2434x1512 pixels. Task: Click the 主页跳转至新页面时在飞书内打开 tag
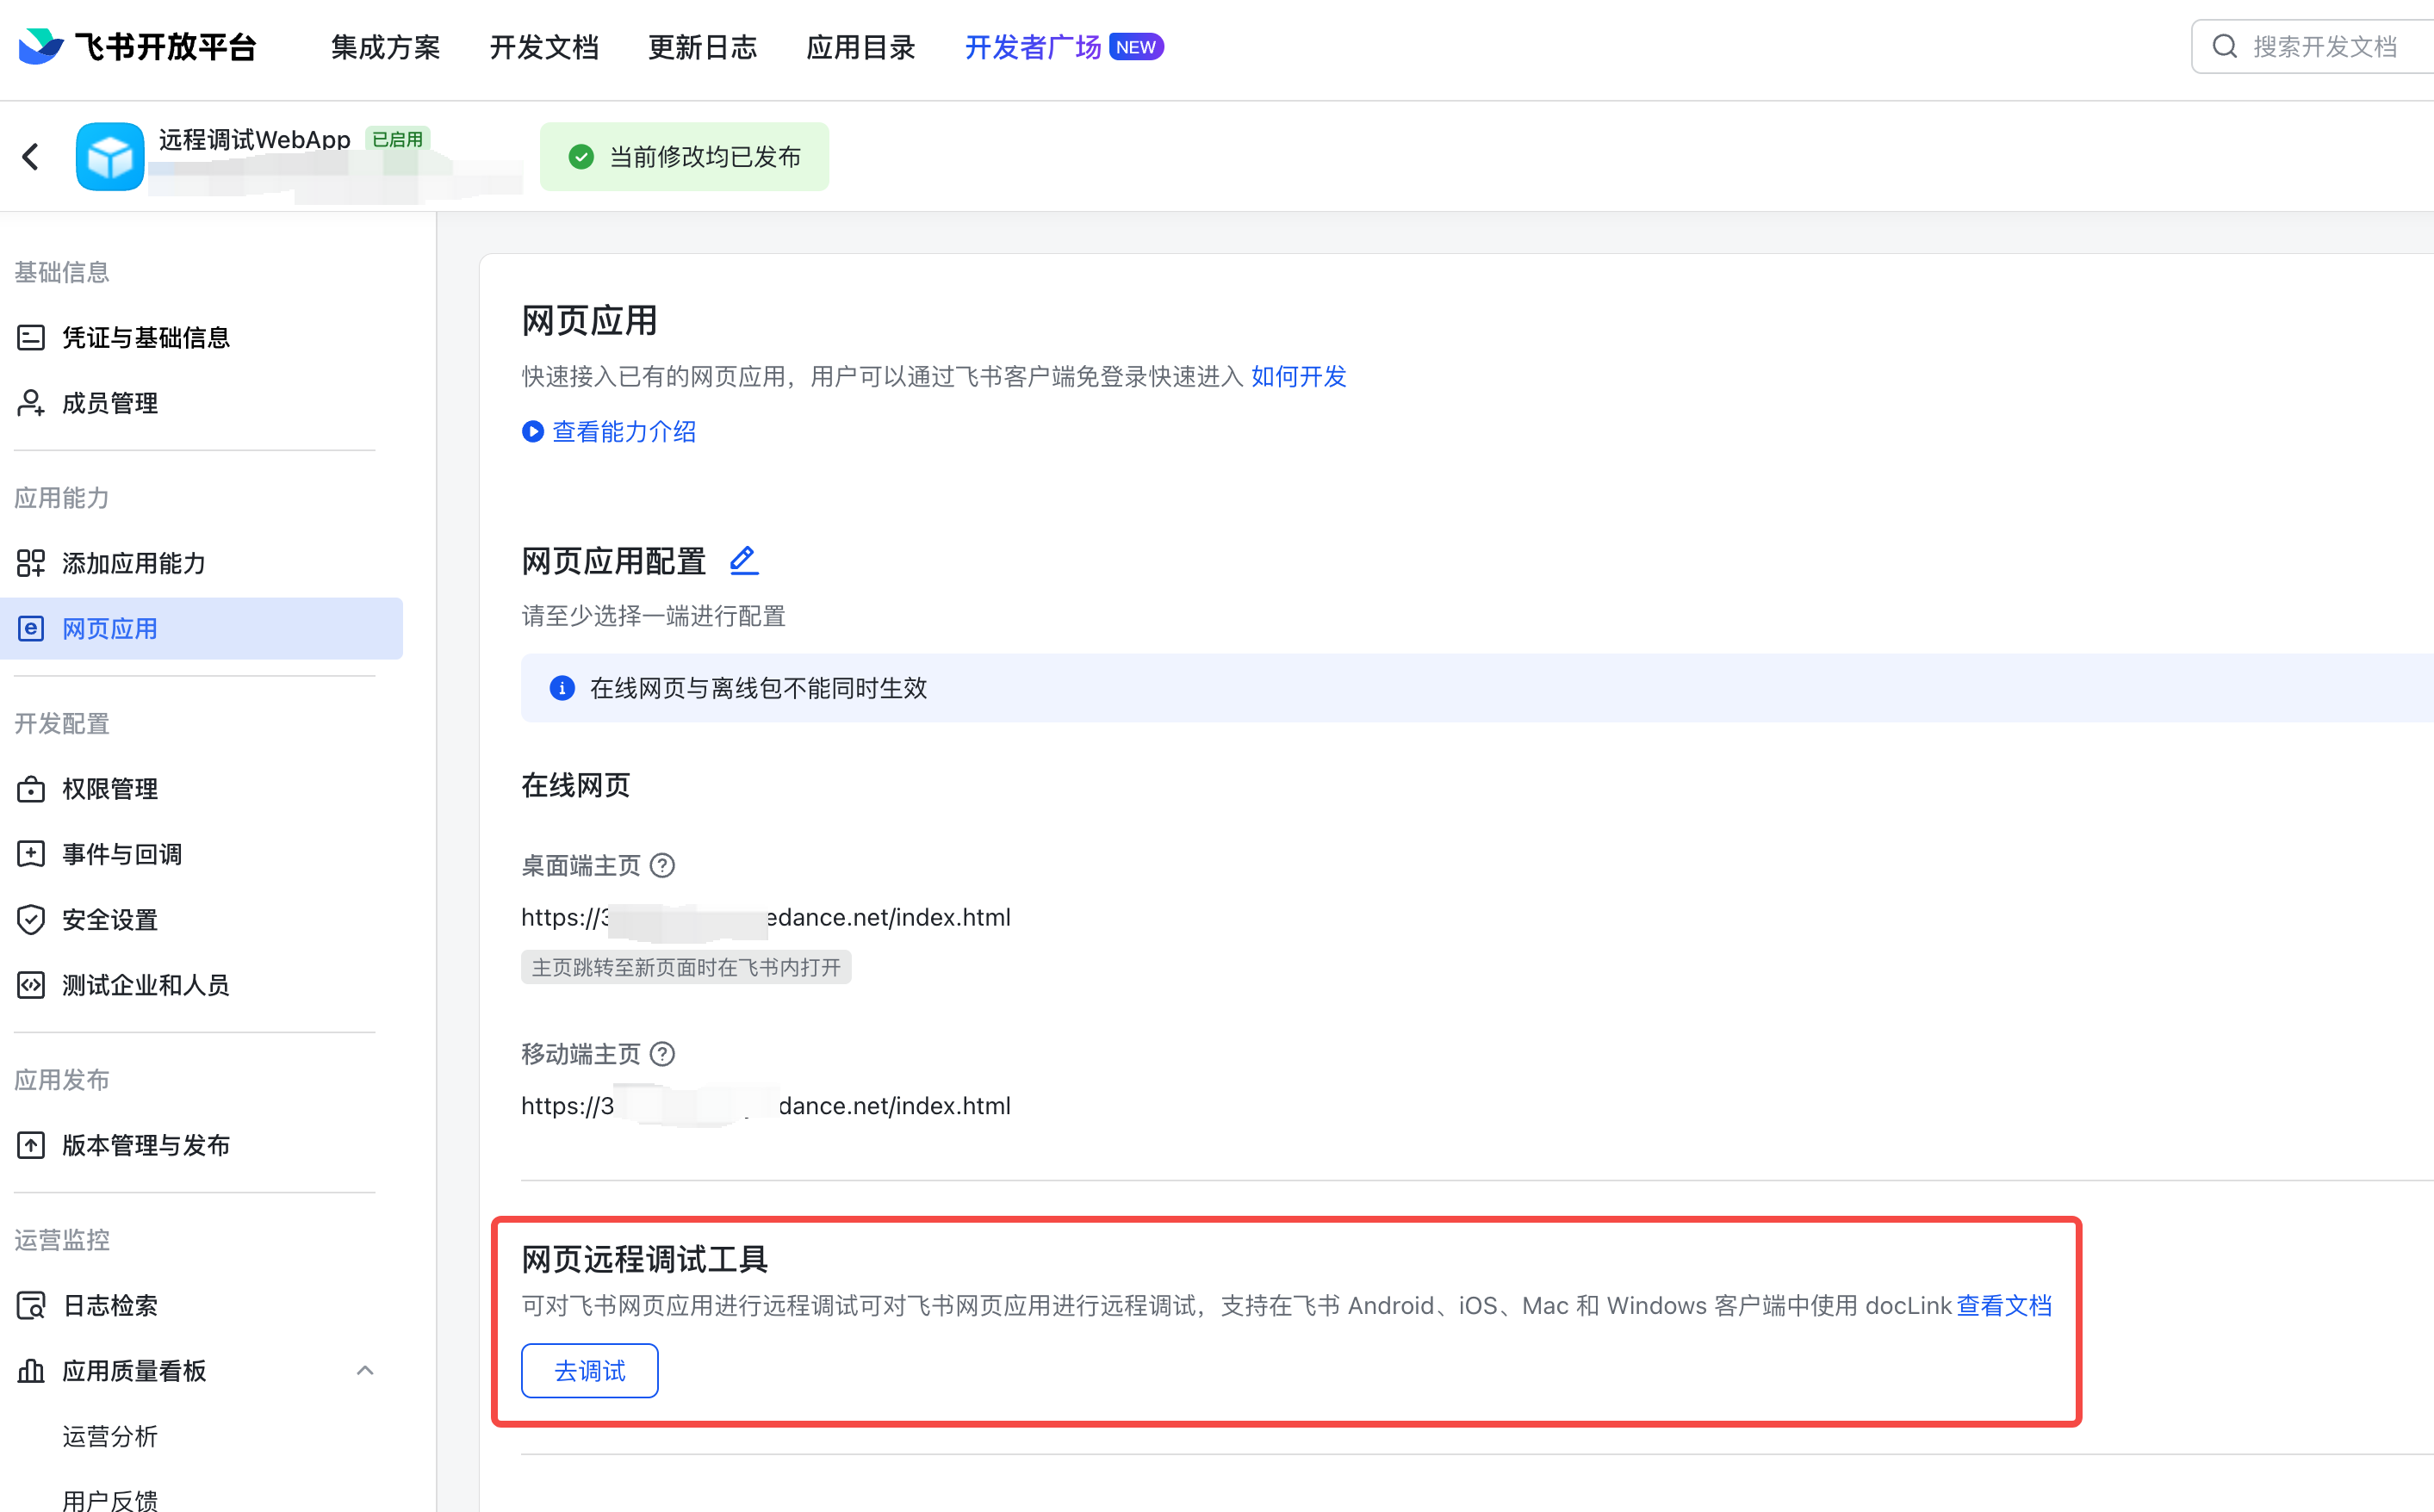coord(686,967)
